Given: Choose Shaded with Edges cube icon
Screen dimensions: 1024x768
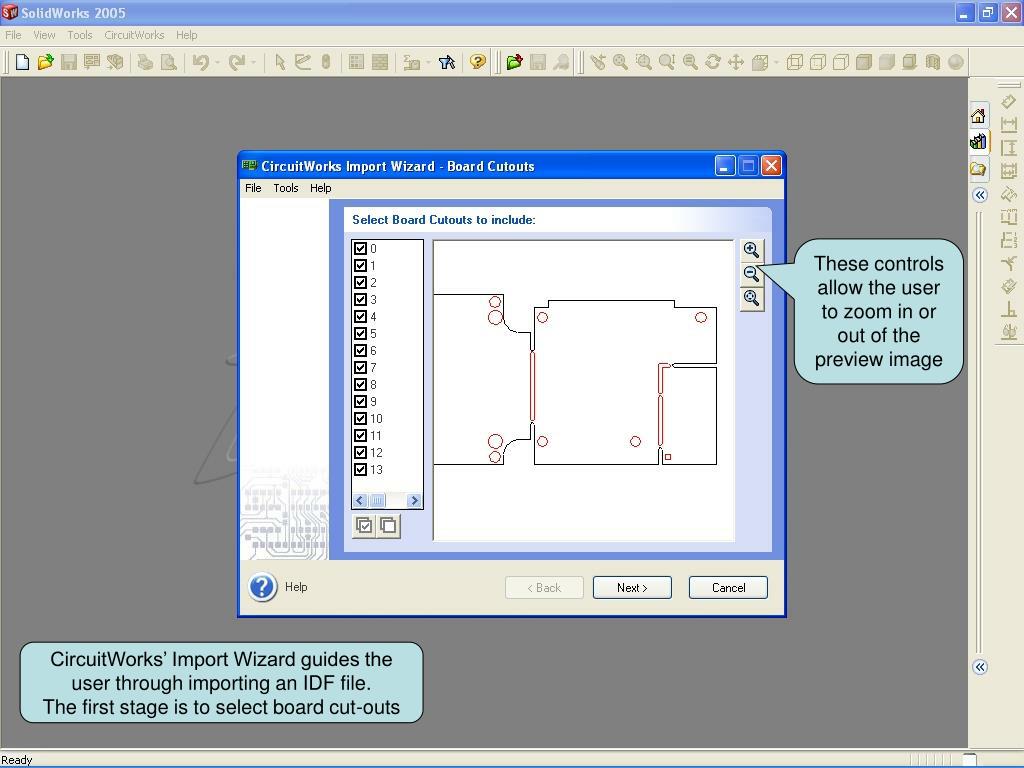Looking at the screenshot, I should [x=863, y=62].
